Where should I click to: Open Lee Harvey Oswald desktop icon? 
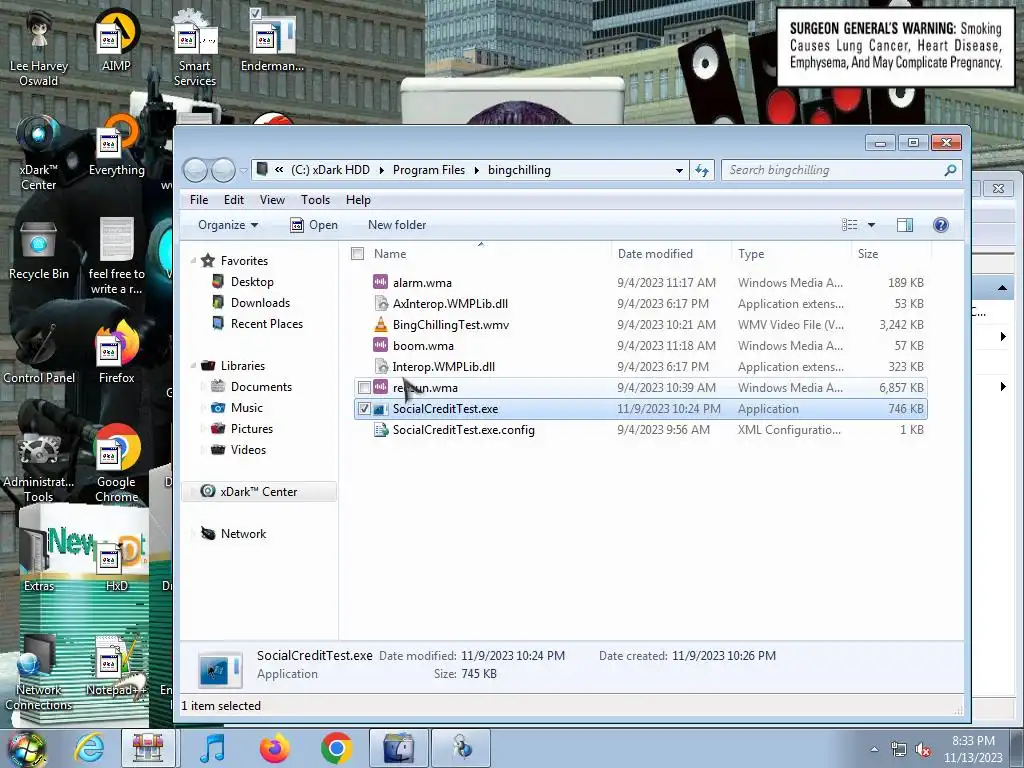39,48
